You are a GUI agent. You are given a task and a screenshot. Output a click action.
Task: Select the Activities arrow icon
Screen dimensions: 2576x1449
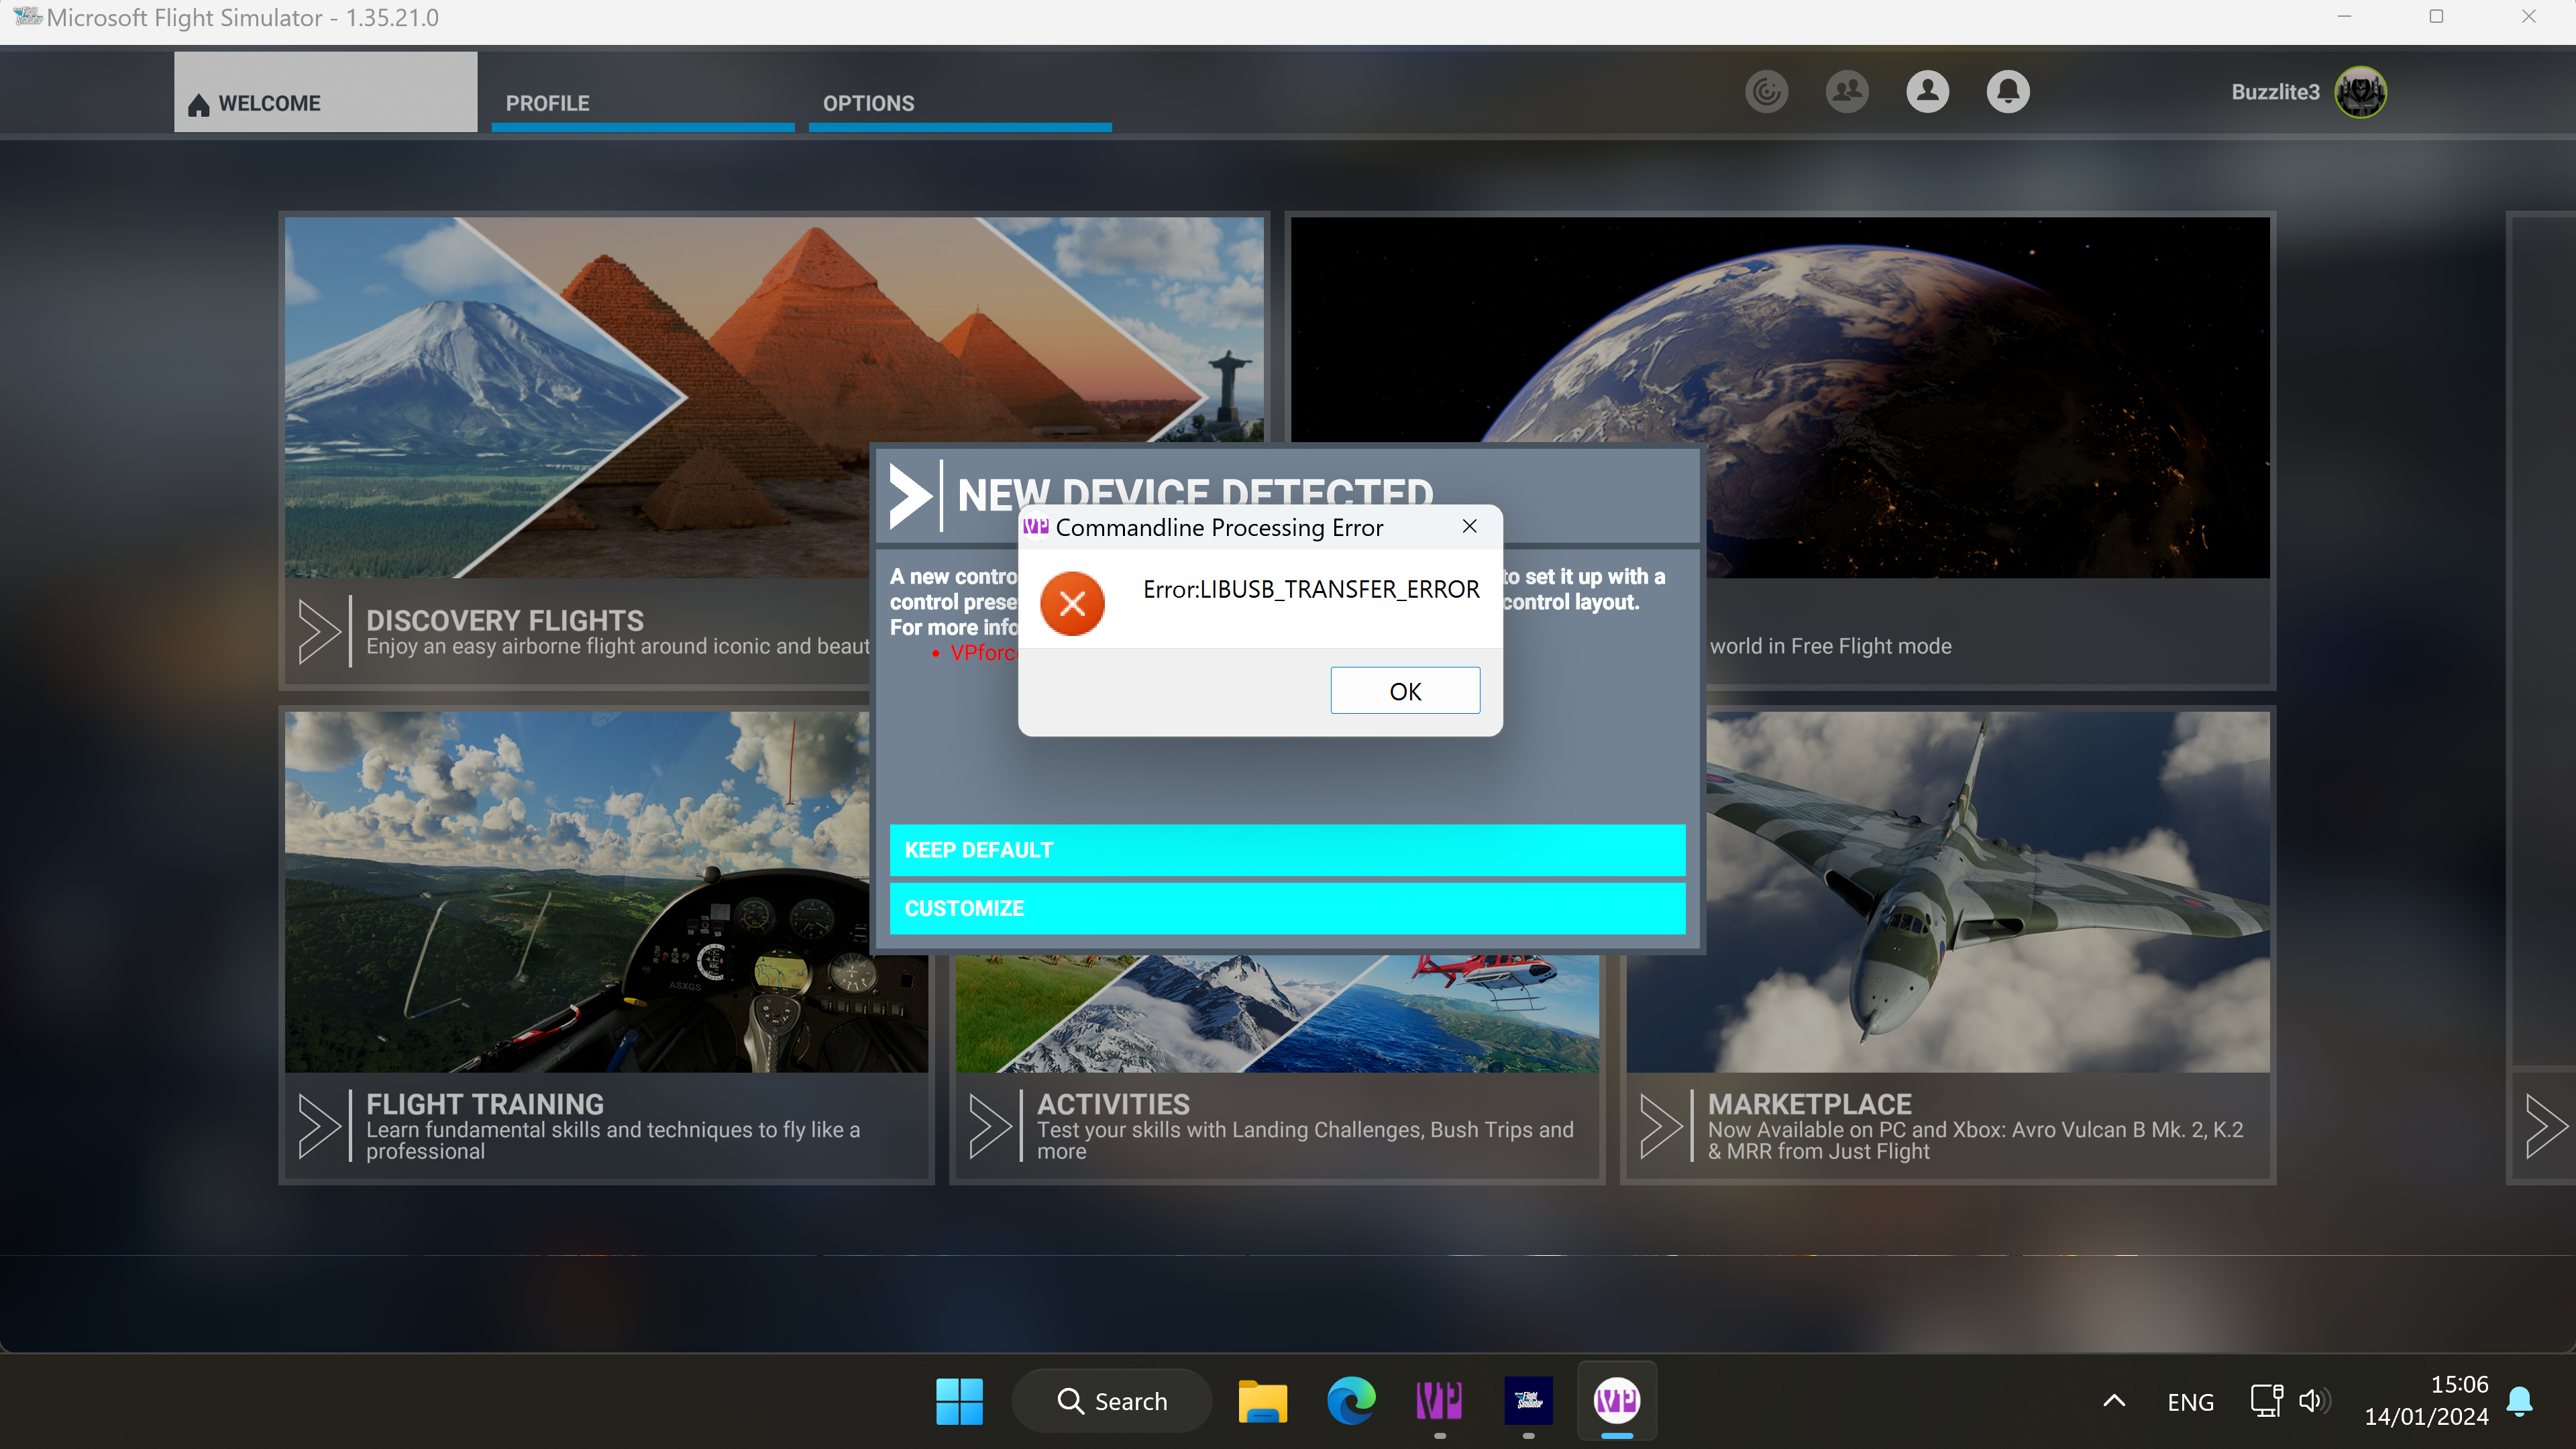(990, 1125)
